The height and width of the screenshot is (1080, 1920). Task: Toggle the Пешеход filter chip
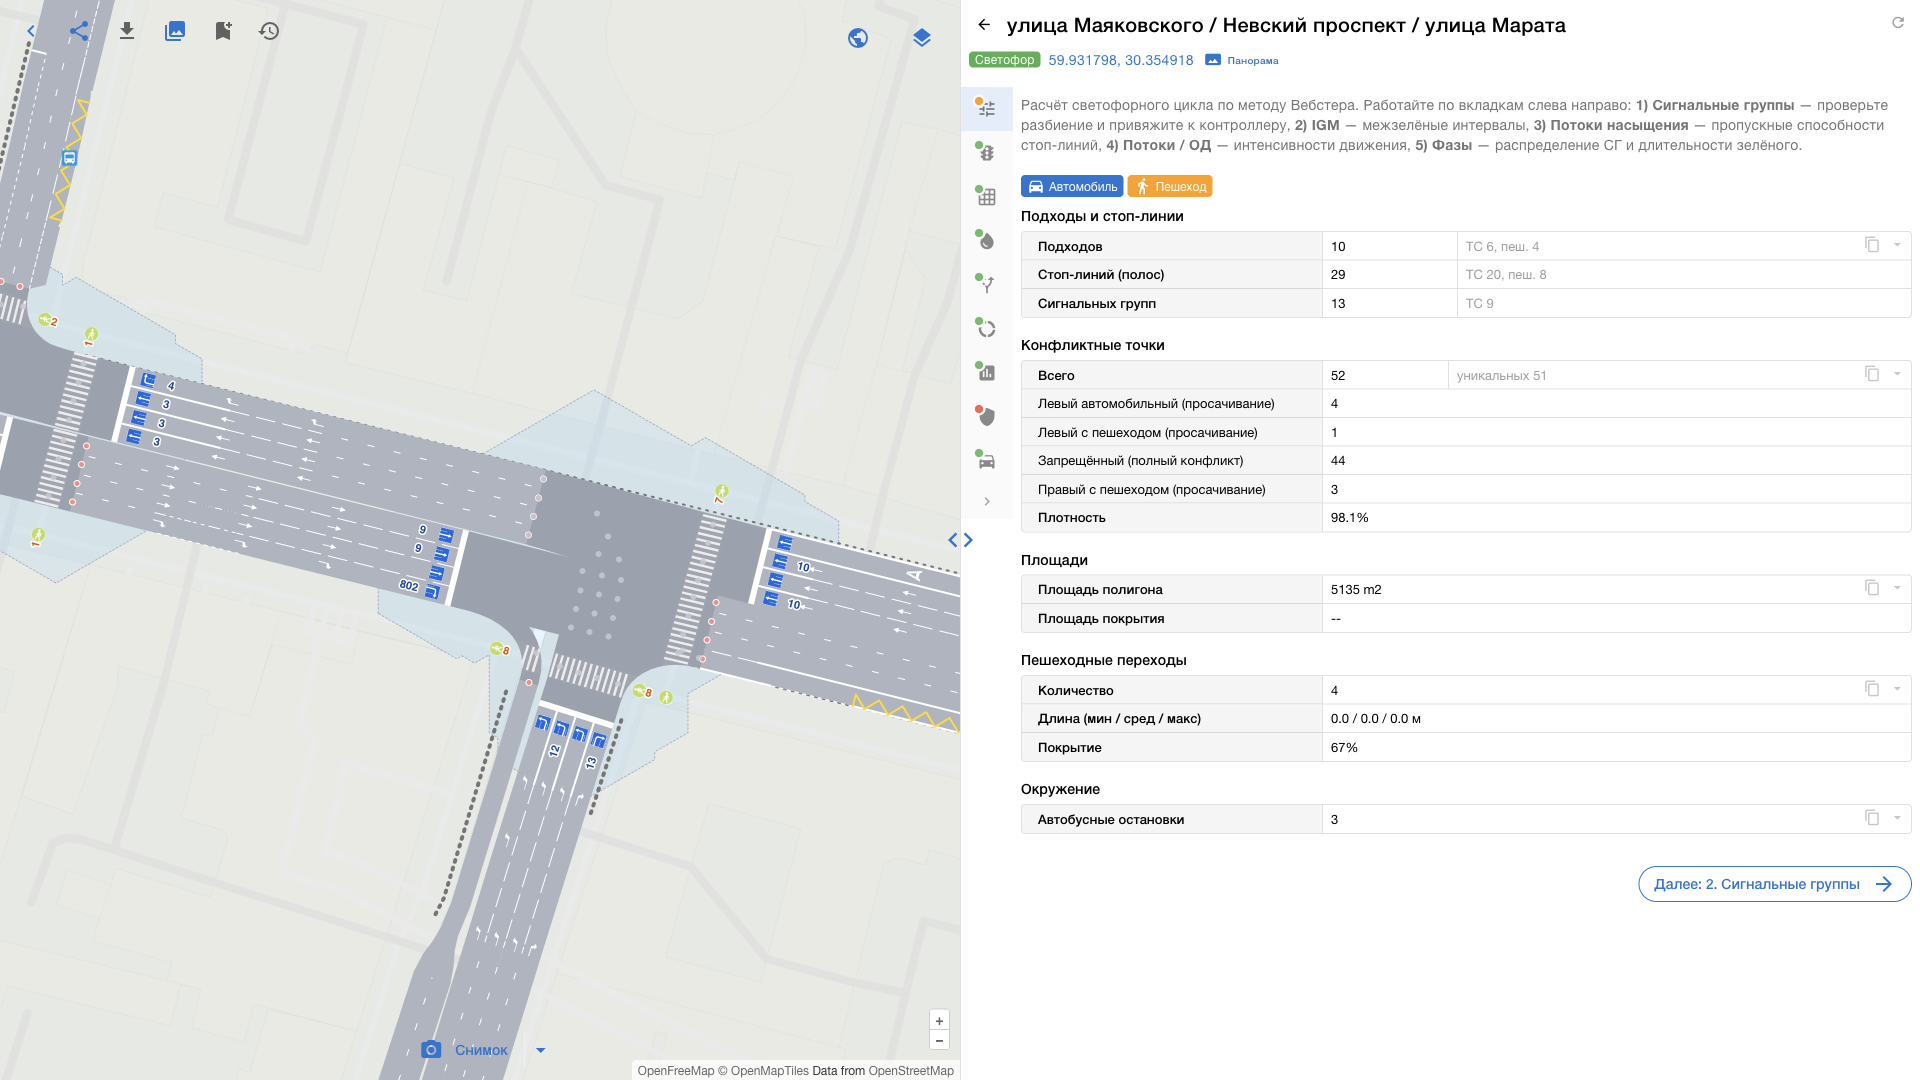pyautogui.click(x=1170, y=187)
